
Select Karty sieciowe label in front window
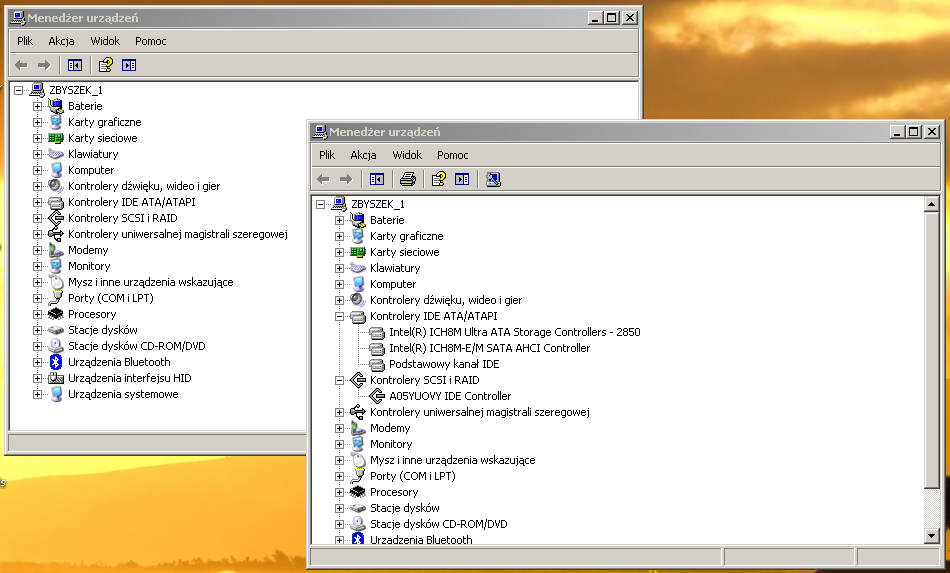pos(405,252)
